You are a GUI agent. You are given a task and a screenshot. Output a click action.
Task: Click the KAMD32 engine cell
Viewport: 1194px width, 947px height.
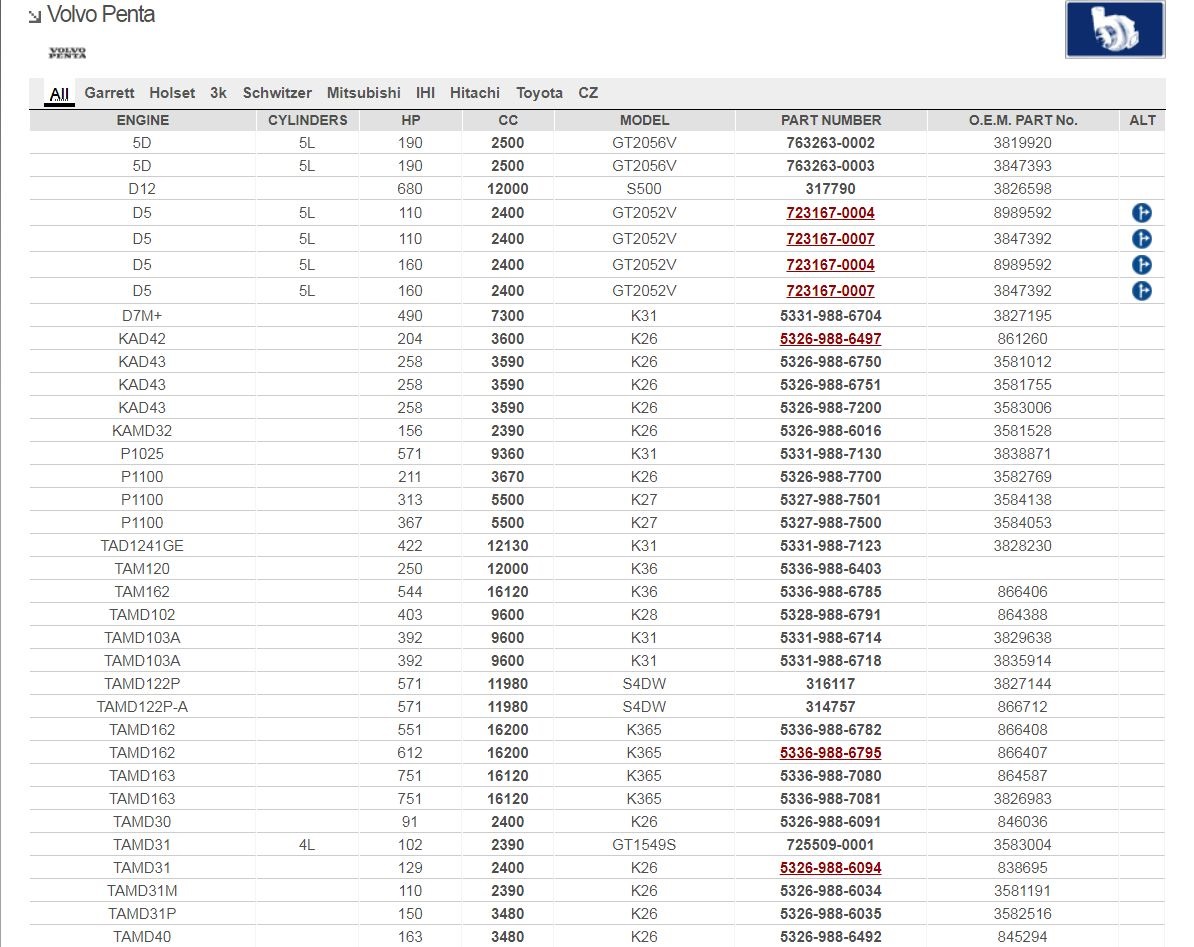[x=142, y=431]
